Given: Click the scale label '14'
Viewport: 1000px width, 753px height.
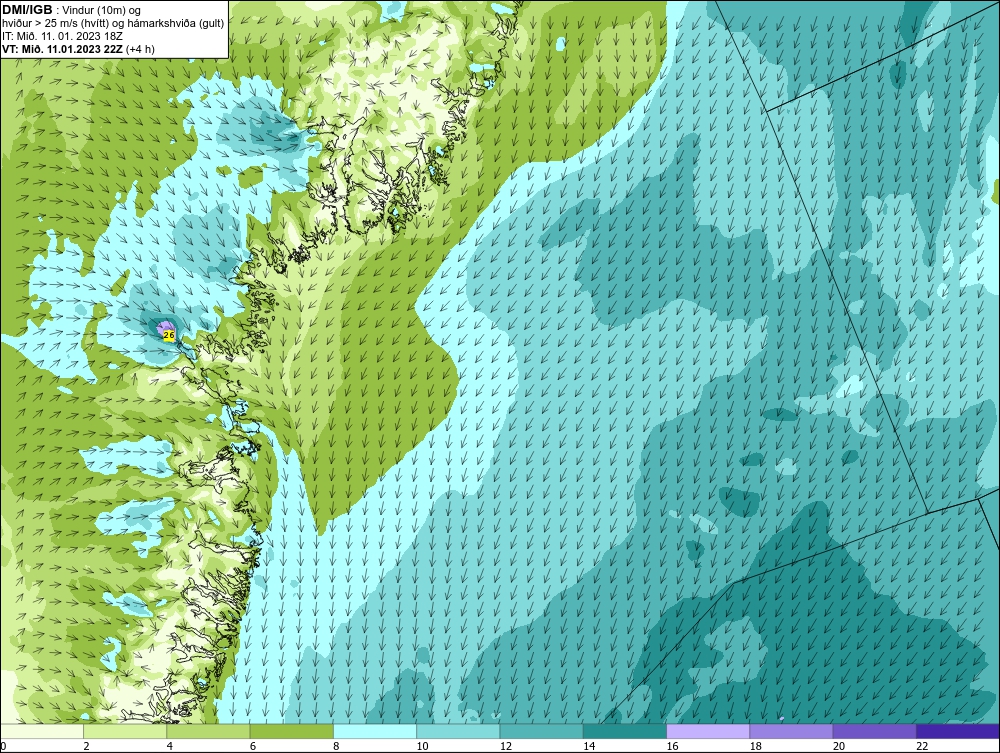Looking at the screenshot, I should click(x=589, y=746).
